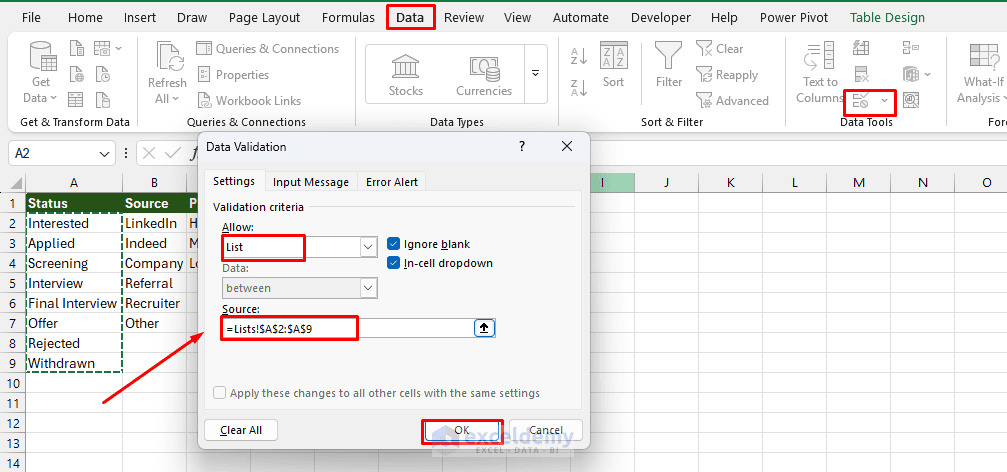1007x472 pixels.
Task: Insert Stocks data type
Action: [406, 74]
